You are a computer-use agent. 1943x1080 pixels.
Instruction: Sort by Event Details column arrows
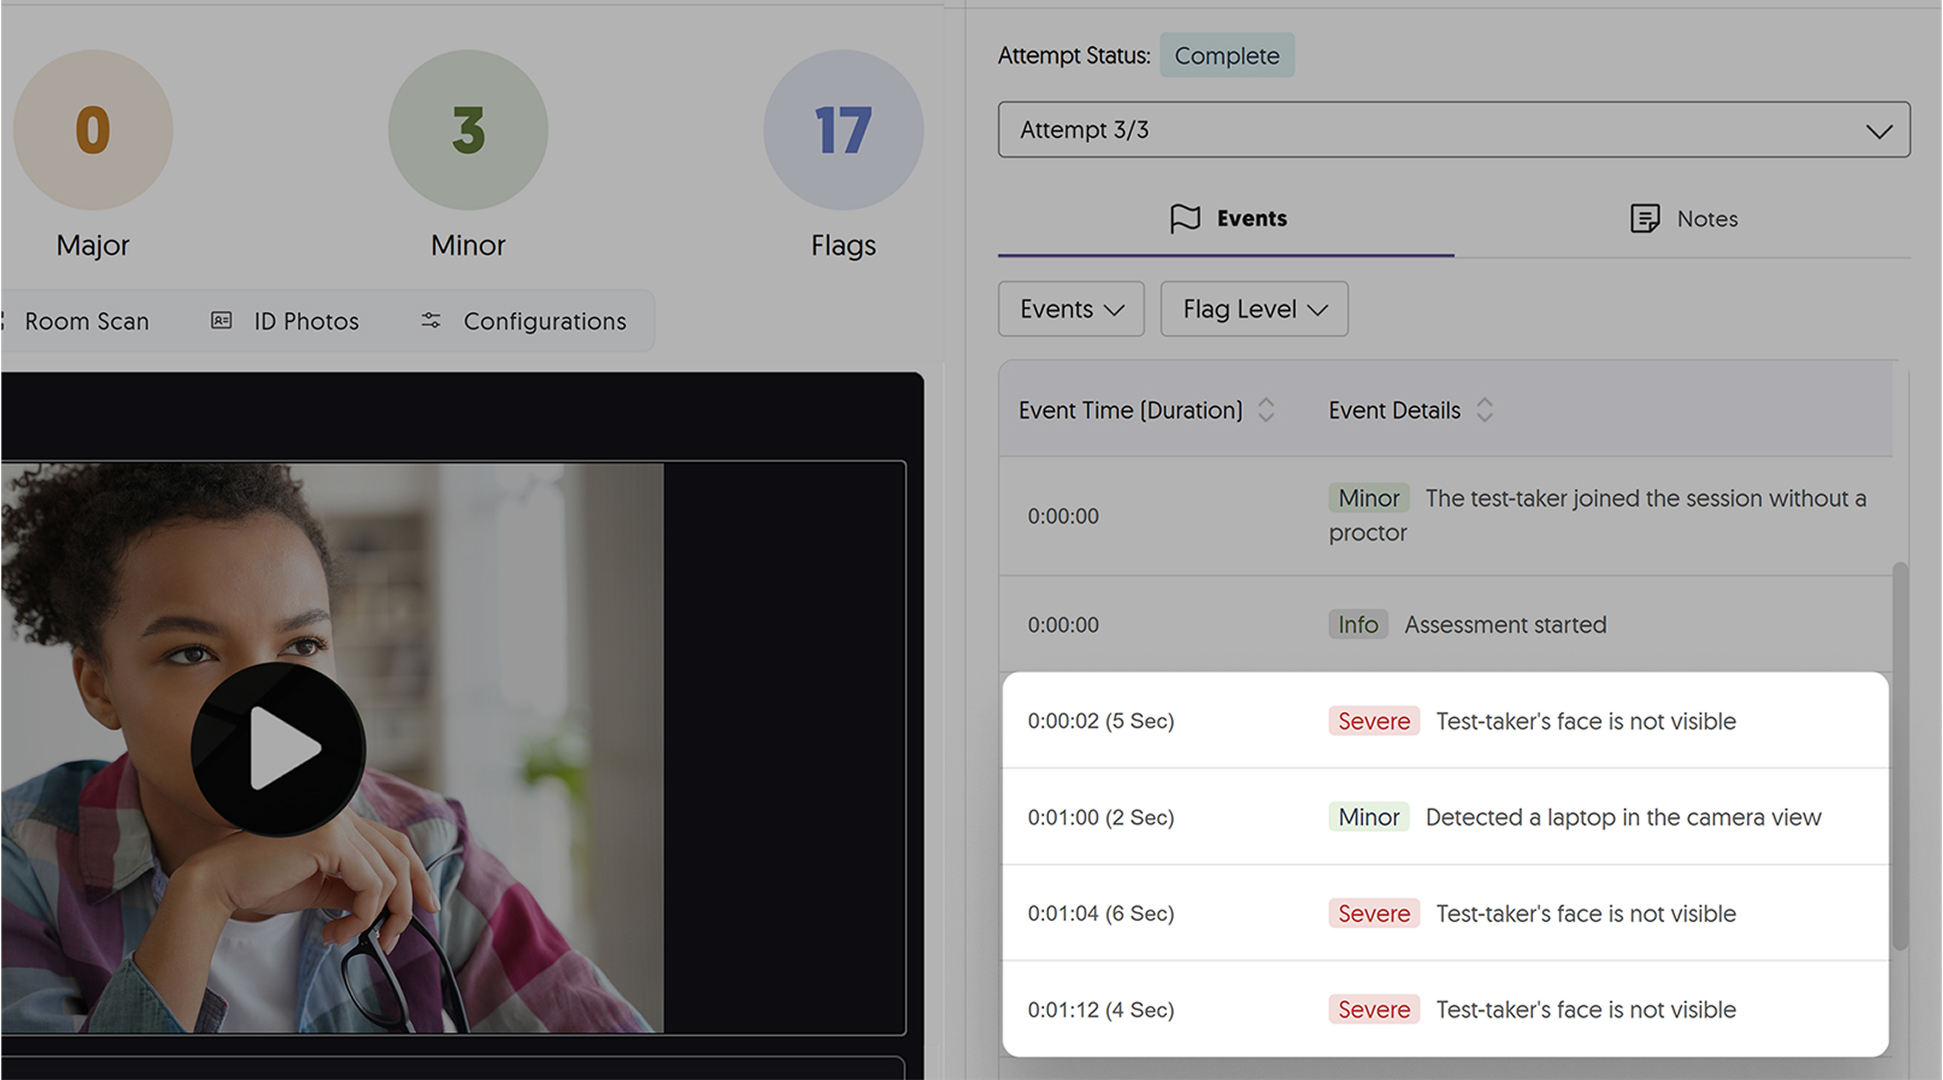(x=1485, y=410)
